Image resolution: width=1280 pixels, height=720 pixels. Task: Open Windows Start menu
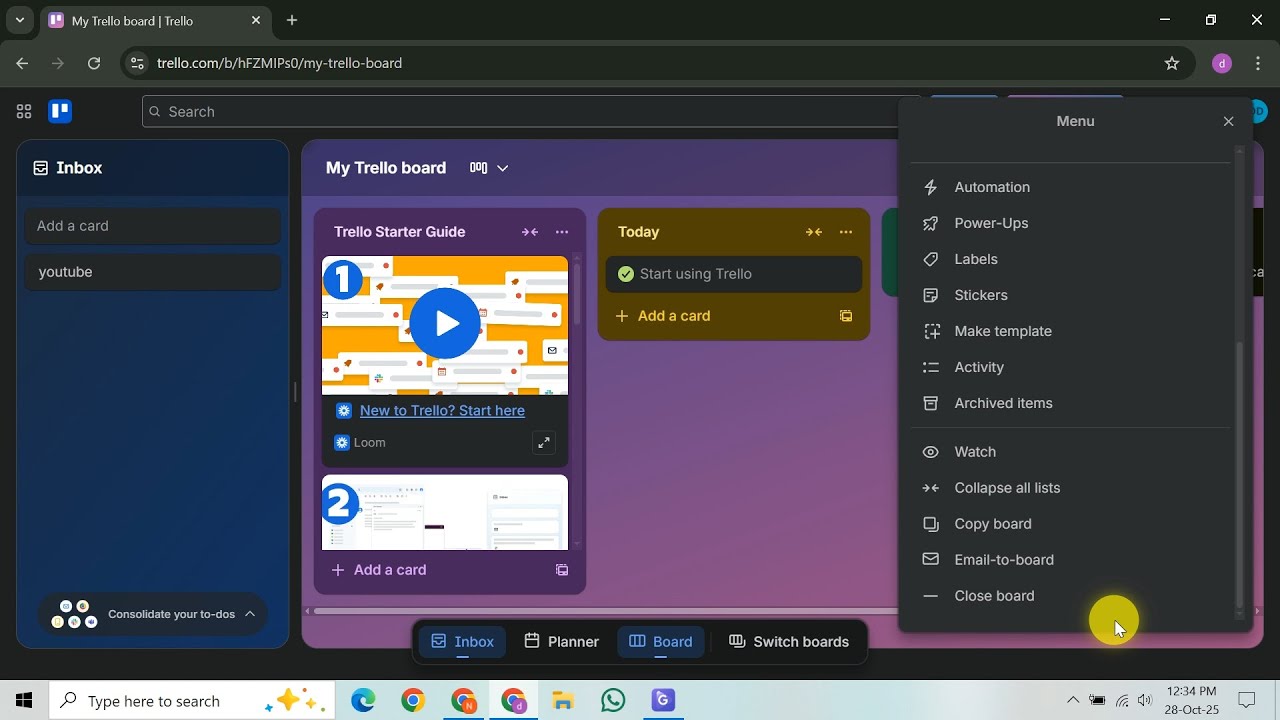(x=24, y=701)
